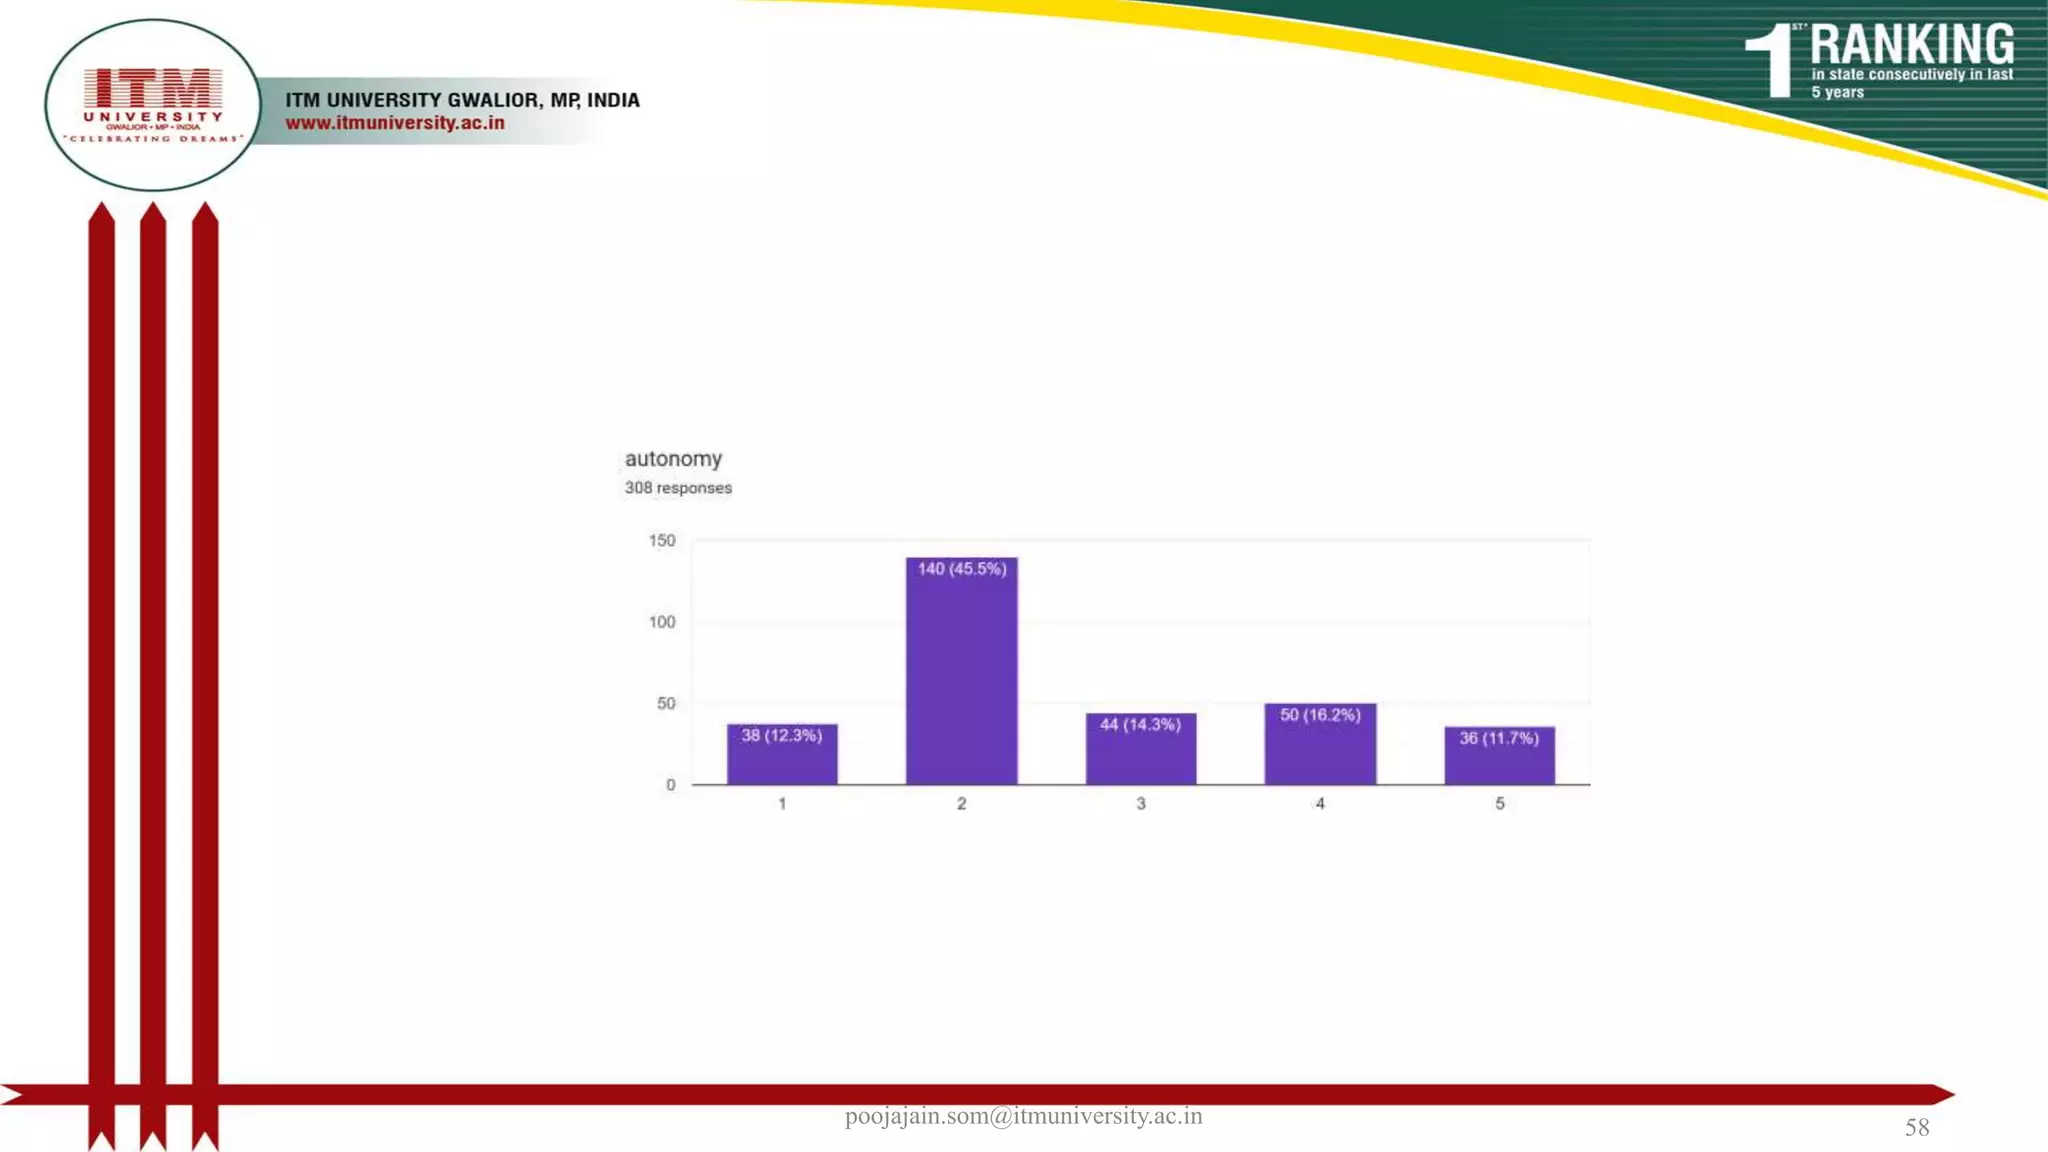
Task: Click the red horizontal arrow bar tip
Action: click(x=1940, y=1094)
